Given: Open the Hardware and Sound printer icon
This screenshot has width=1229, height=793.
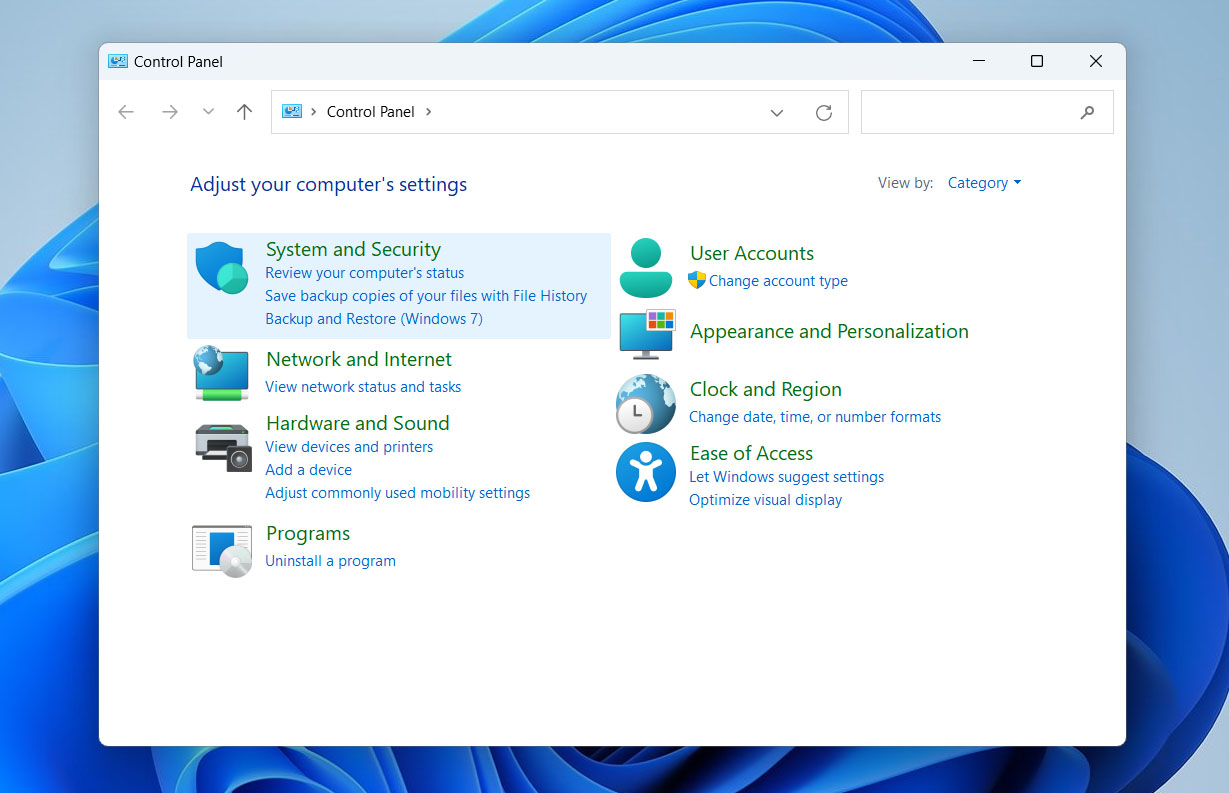Looking at the screenshot, I should click(x=222, y=447).
